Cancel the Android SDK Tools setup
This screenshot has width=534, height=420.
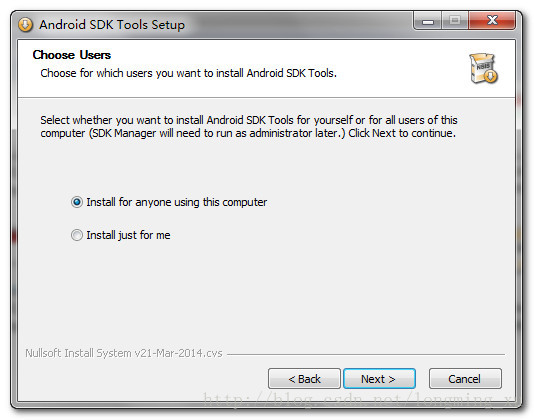[x=465, y=378]
